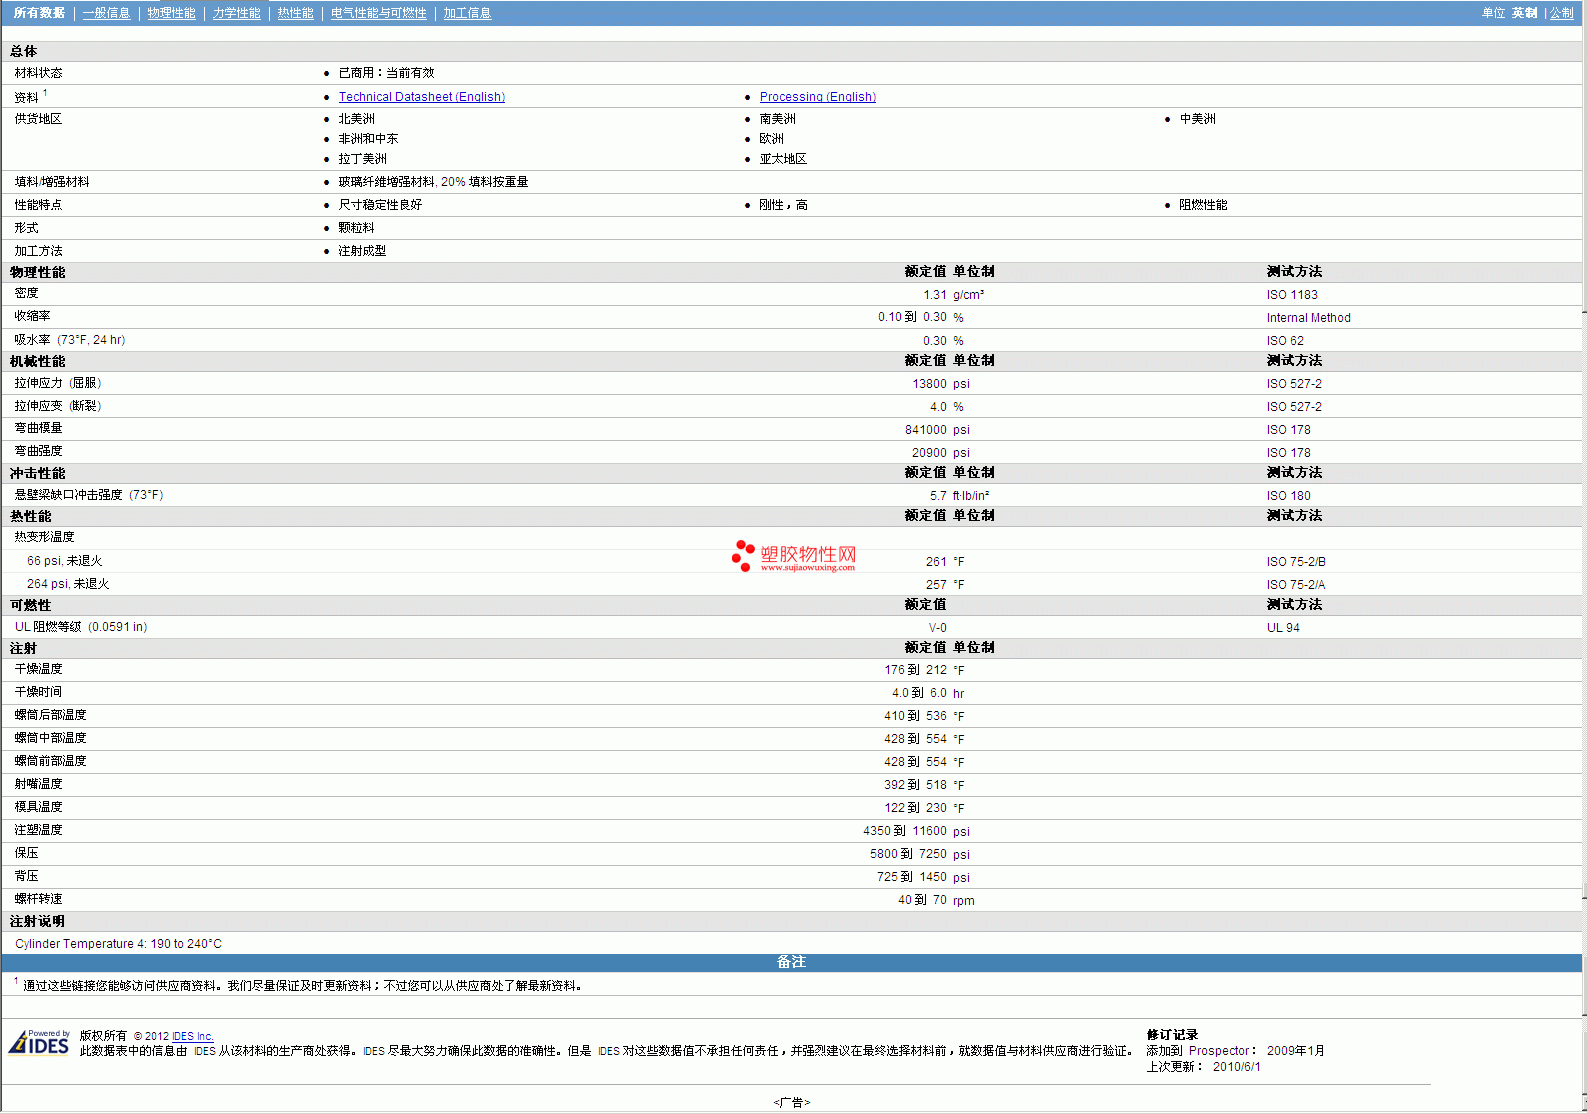Click the blue 备注 header bar
Screen dimensions: 1587x1114
tap(791, 962)
